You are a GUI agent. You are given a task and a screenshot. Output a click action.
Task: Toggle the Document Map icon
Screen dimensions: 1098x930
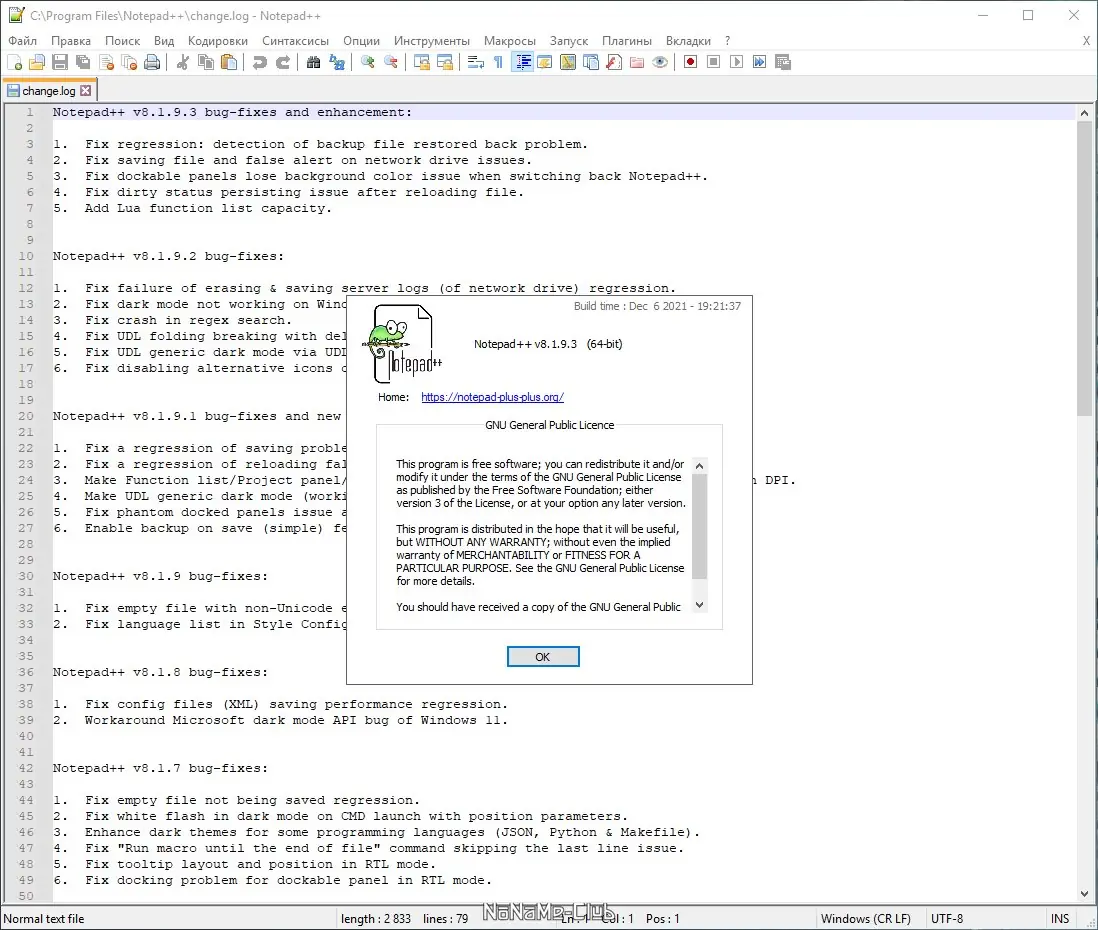tap(568, 62)
